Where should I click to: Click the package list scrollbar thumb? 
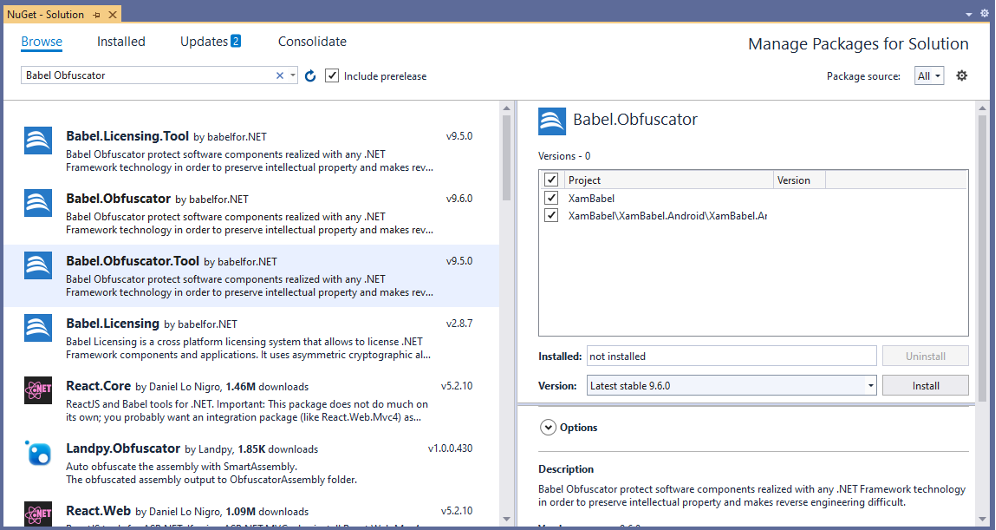pos(506,158)
